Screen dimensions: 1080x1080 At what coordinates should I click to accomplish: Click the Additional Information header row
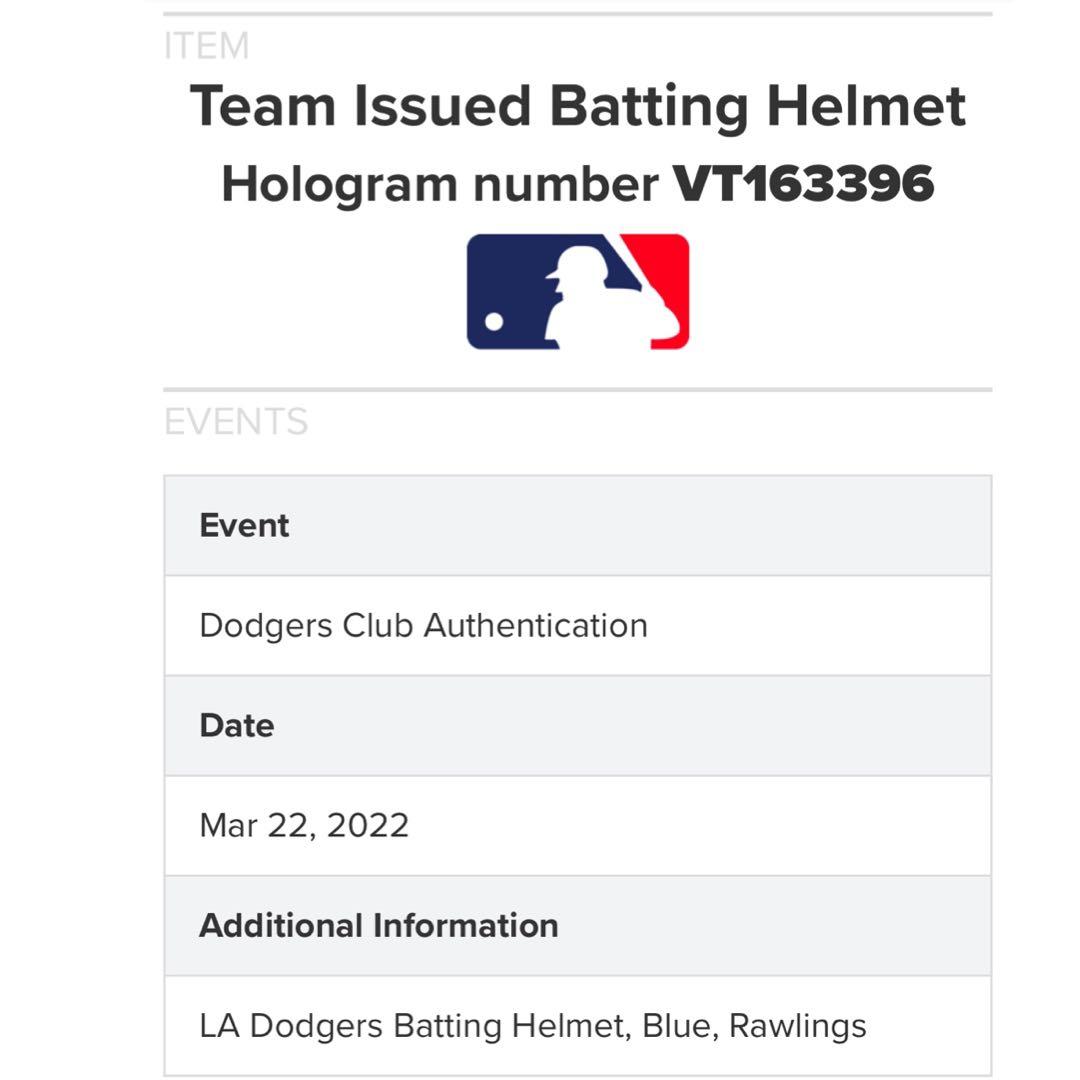(577, 926)
